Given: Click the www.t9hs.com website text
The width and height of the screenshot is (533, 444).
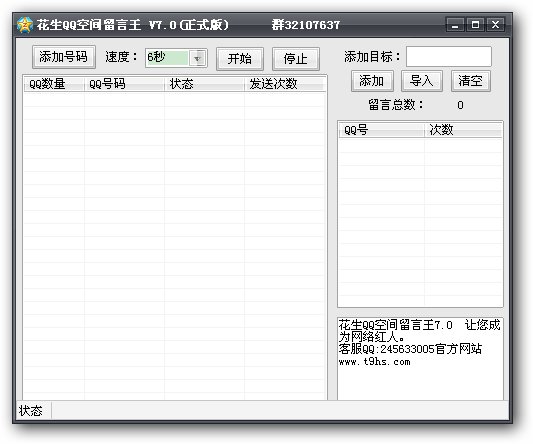Looking at the screenshot, I should coord(374,362).
